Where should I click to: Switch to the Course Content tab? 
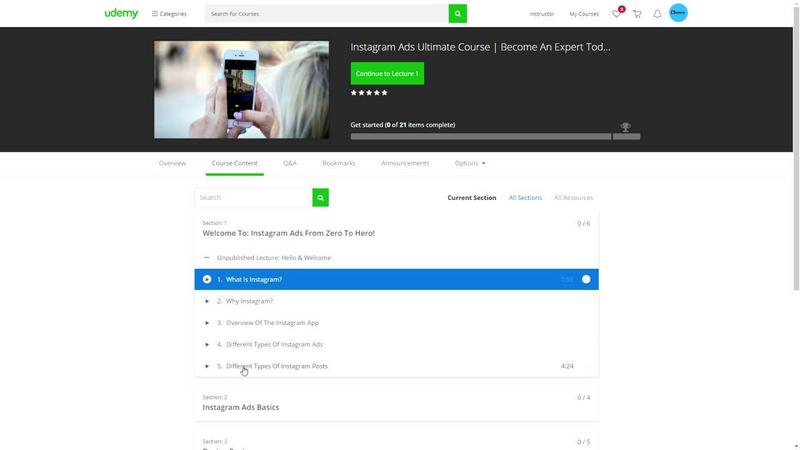(235, 163)
